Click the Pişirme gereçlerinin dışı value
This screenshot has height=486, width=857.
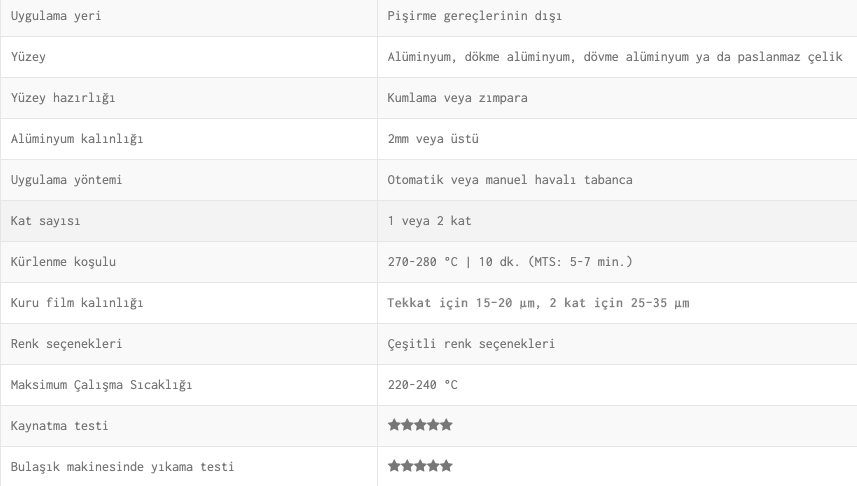pyautogui.click(x=474, y=16)
